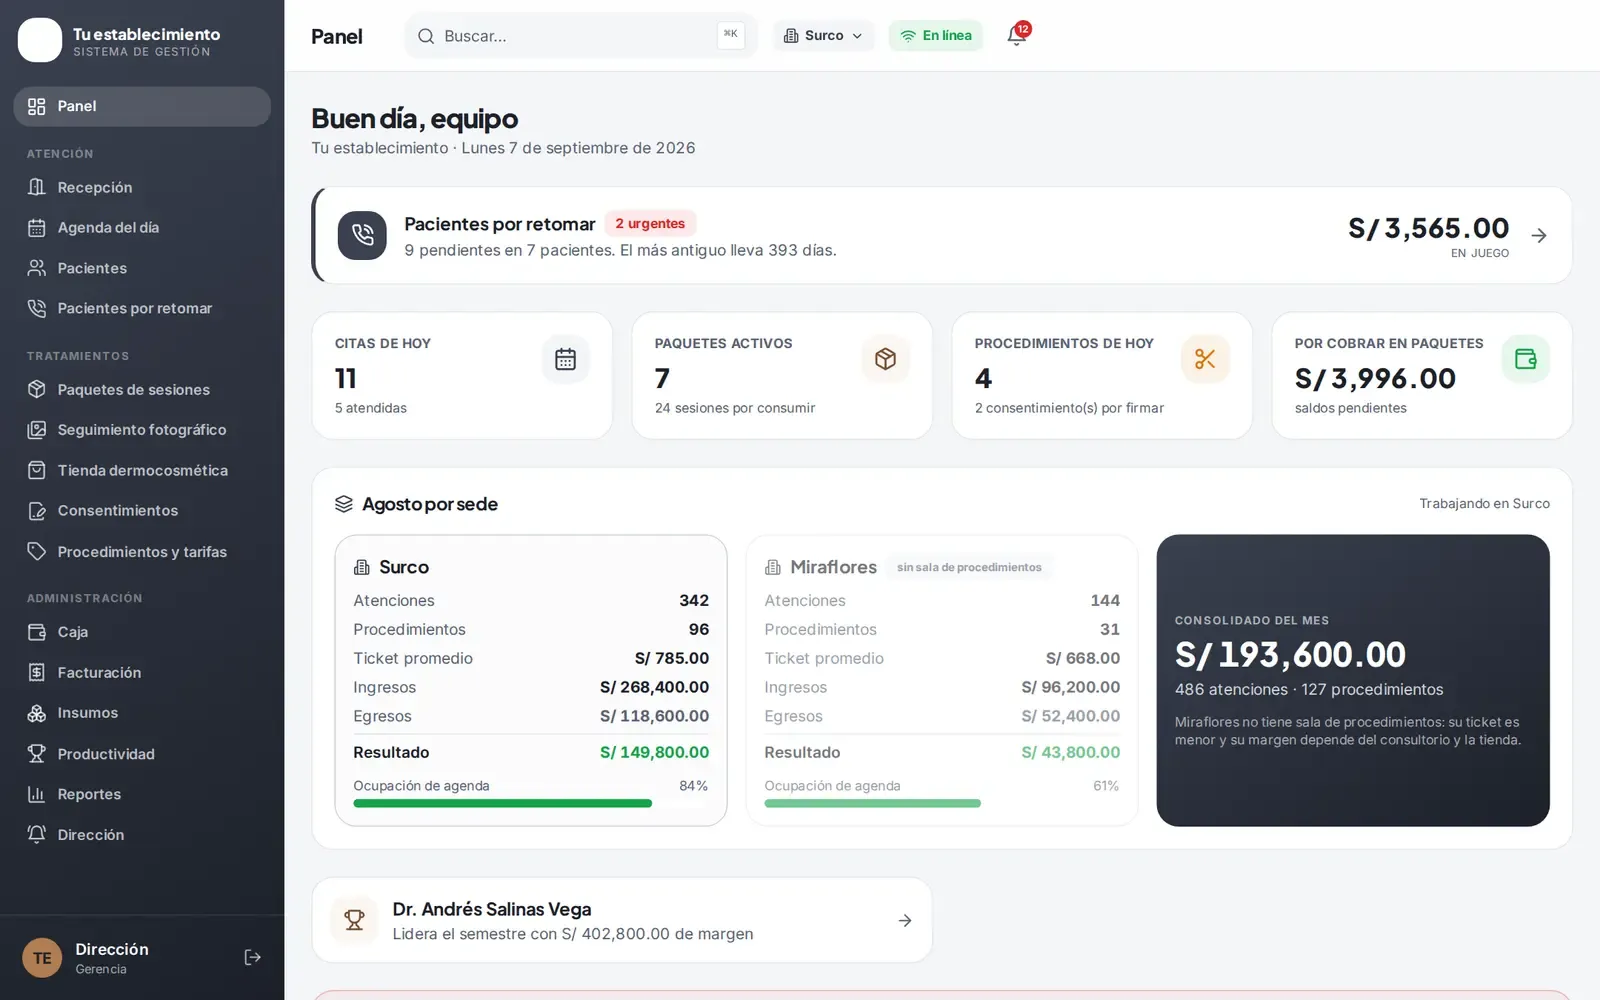This screenshot has height=1000, width=1600.
Task: Select Panel in the sidebar
Action: click(x=142, y=106)
